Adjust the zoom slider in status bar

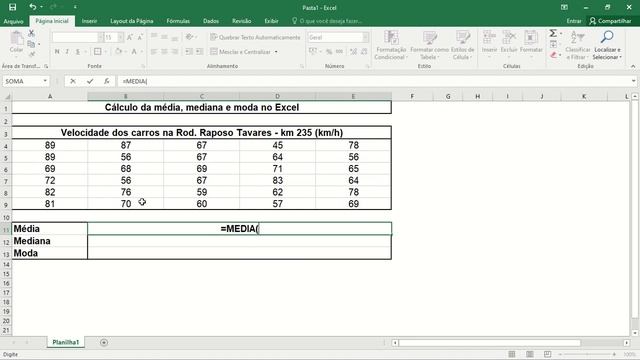point(587,354)
